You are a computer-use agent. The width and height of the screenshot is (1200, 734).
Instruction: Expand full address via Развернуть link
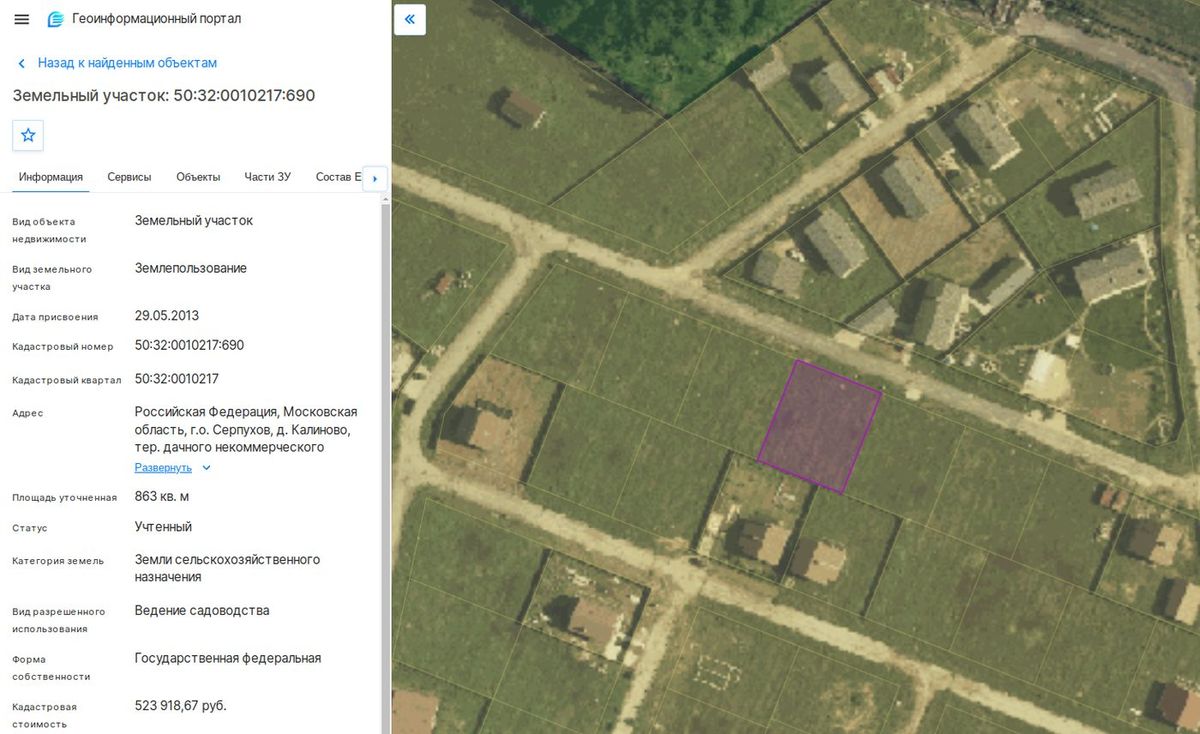point(163,467)
